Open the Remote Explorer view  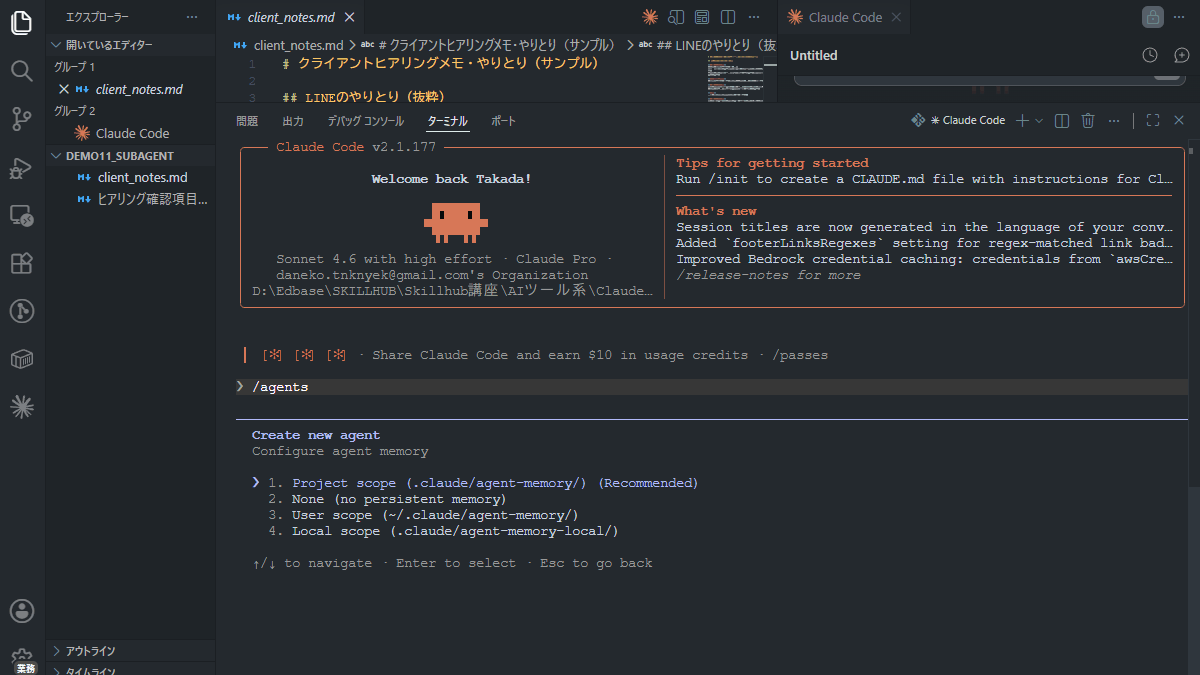pyautogui.click(x=21, y=215)
